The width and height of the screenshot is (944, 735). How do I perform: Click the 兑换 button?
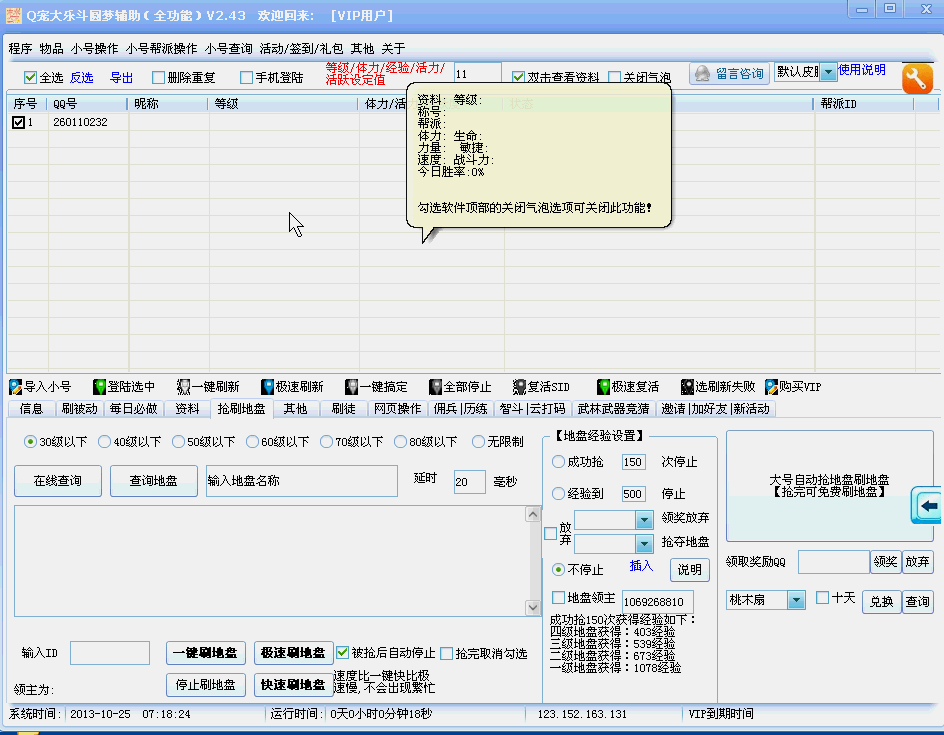point(881,601)
